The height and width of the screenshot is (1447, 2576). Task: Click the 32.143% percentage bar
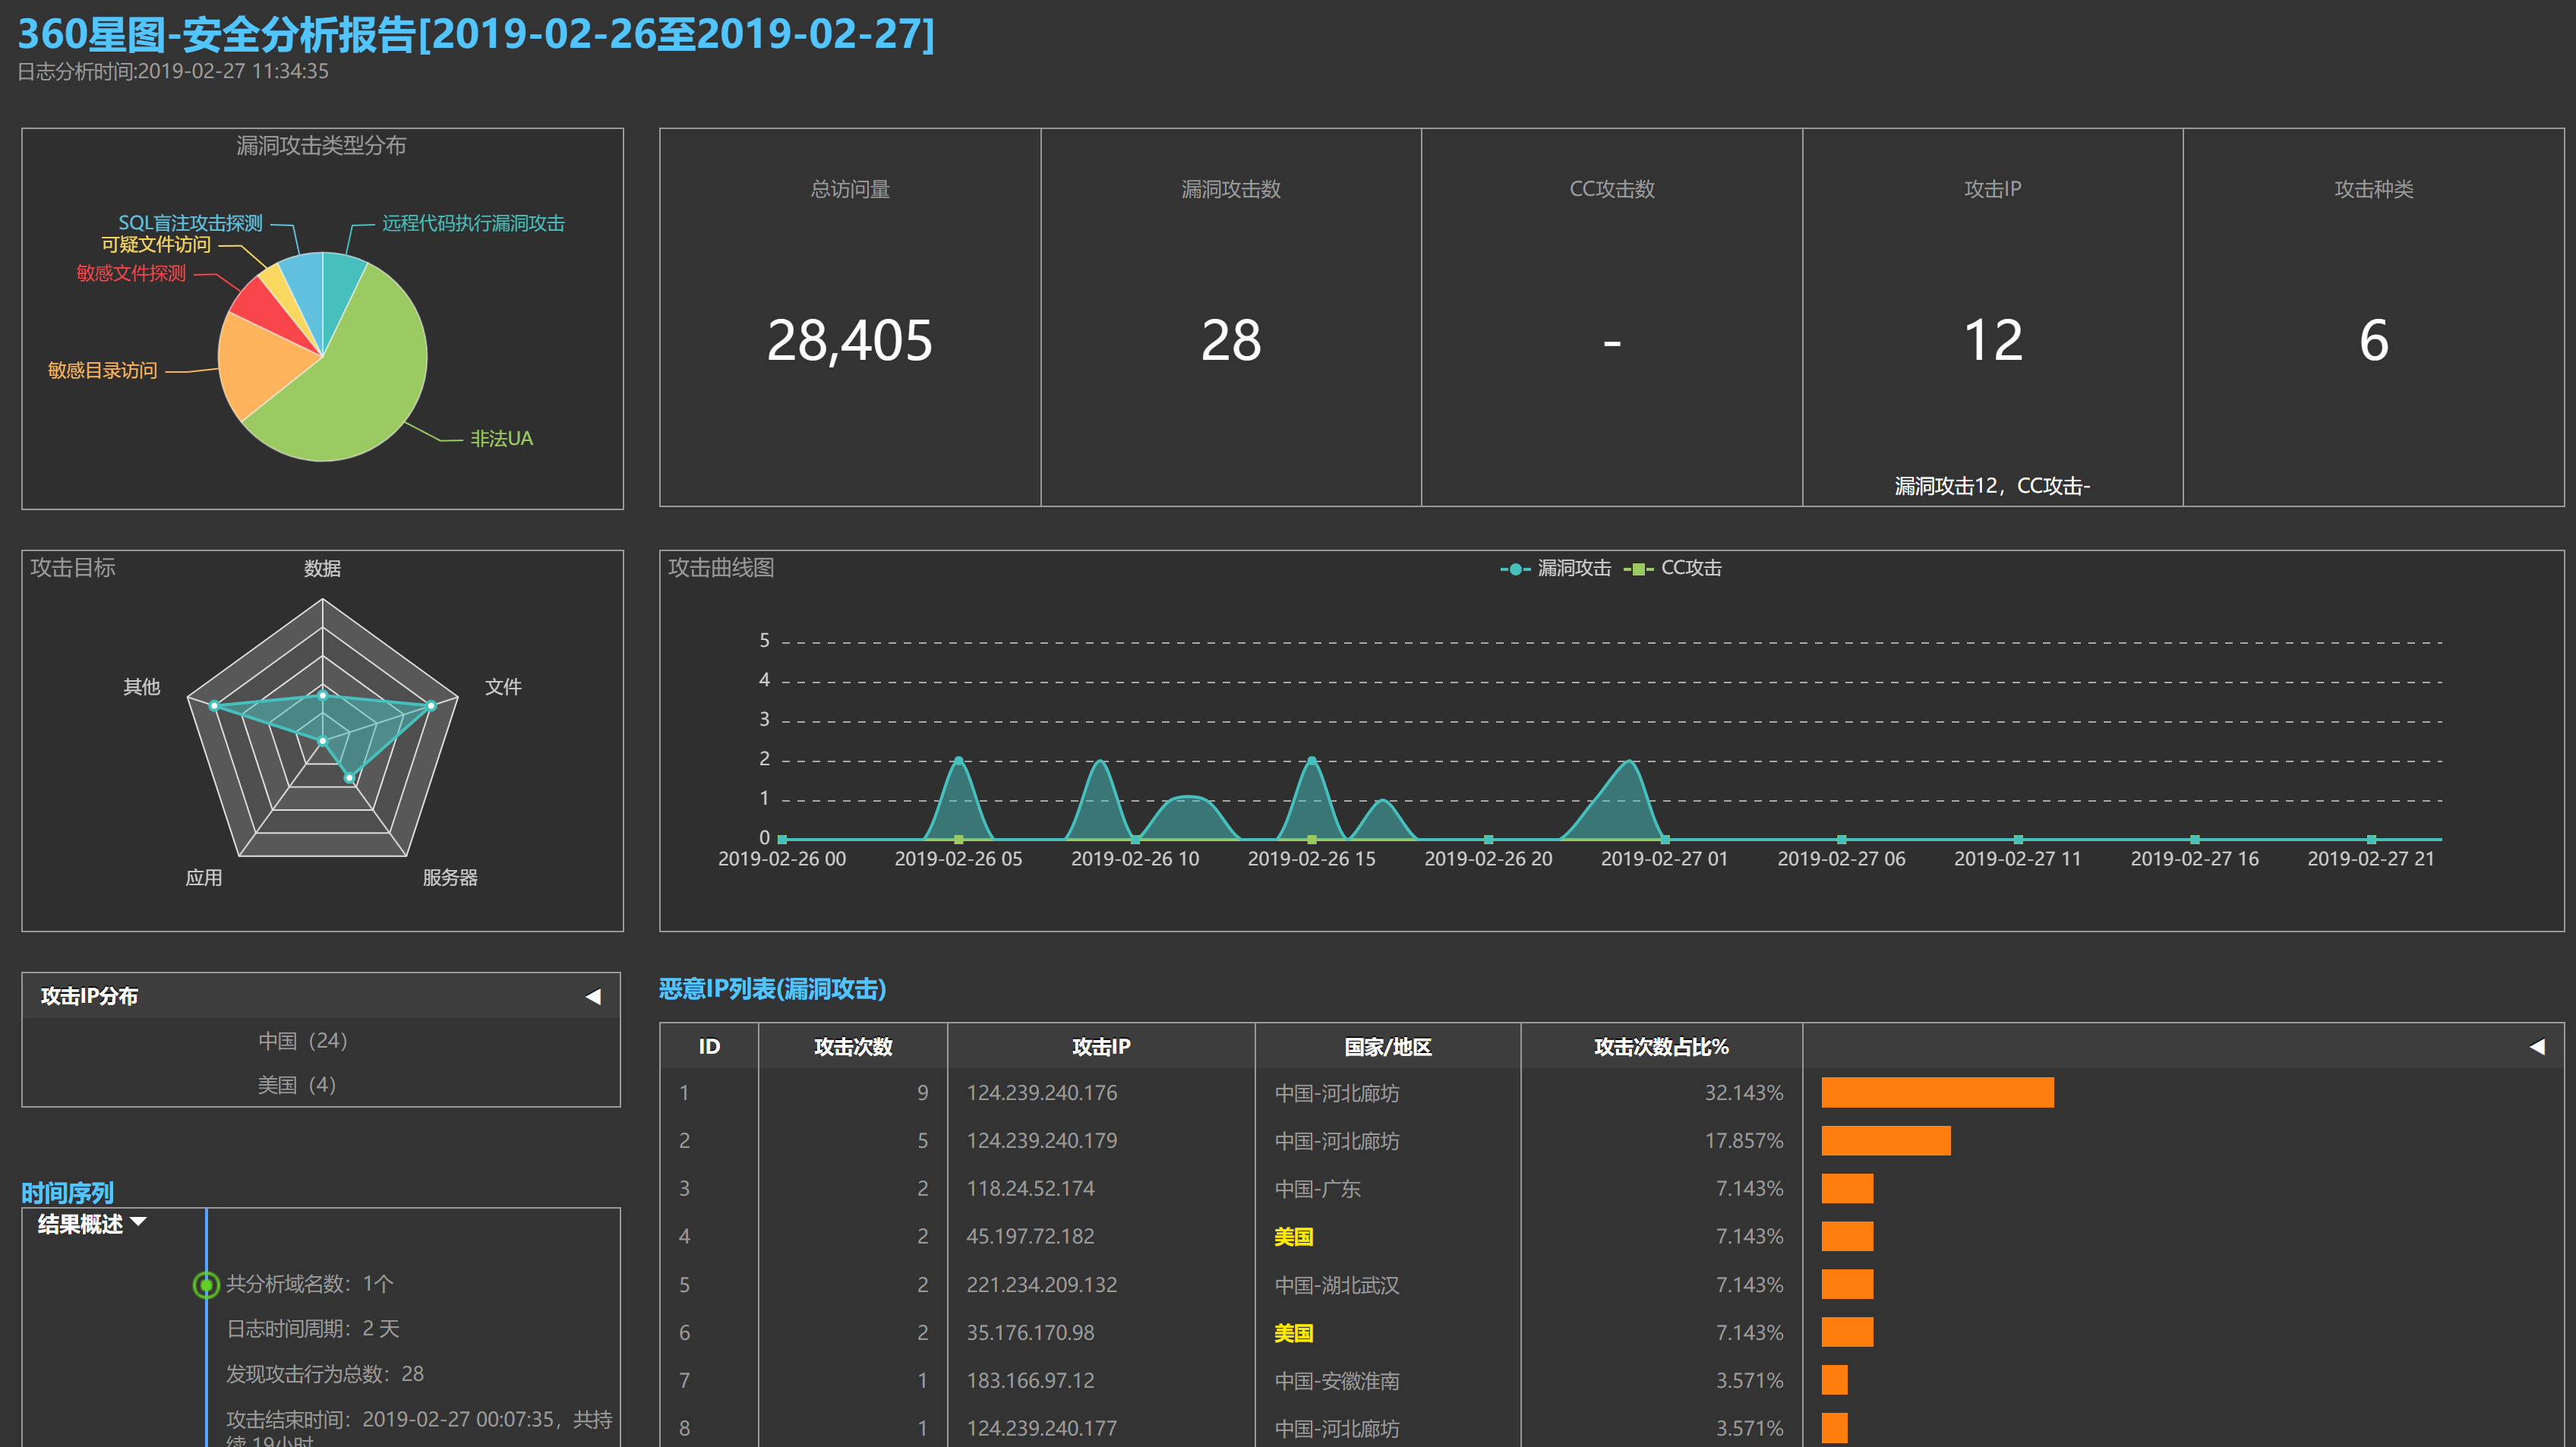pyautogui.click(x=1937, y=1092)
